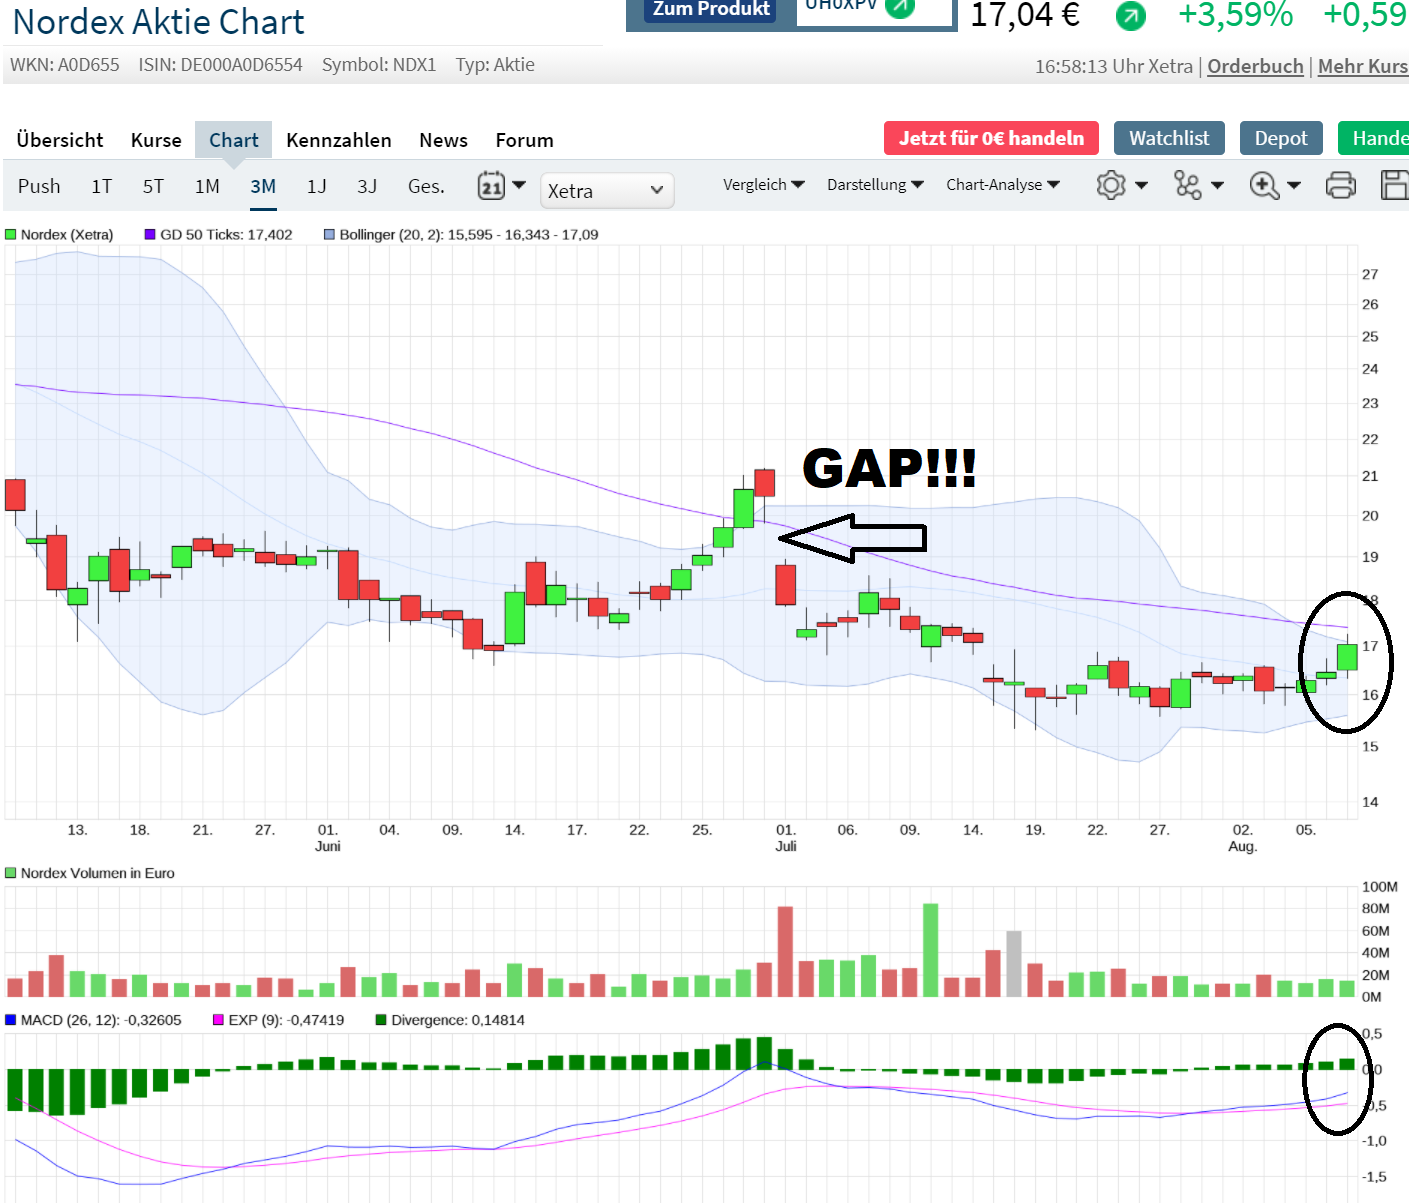Switch to the News tab
This screenshot has height=1203, width=1409.
click(x=443, y=140)
